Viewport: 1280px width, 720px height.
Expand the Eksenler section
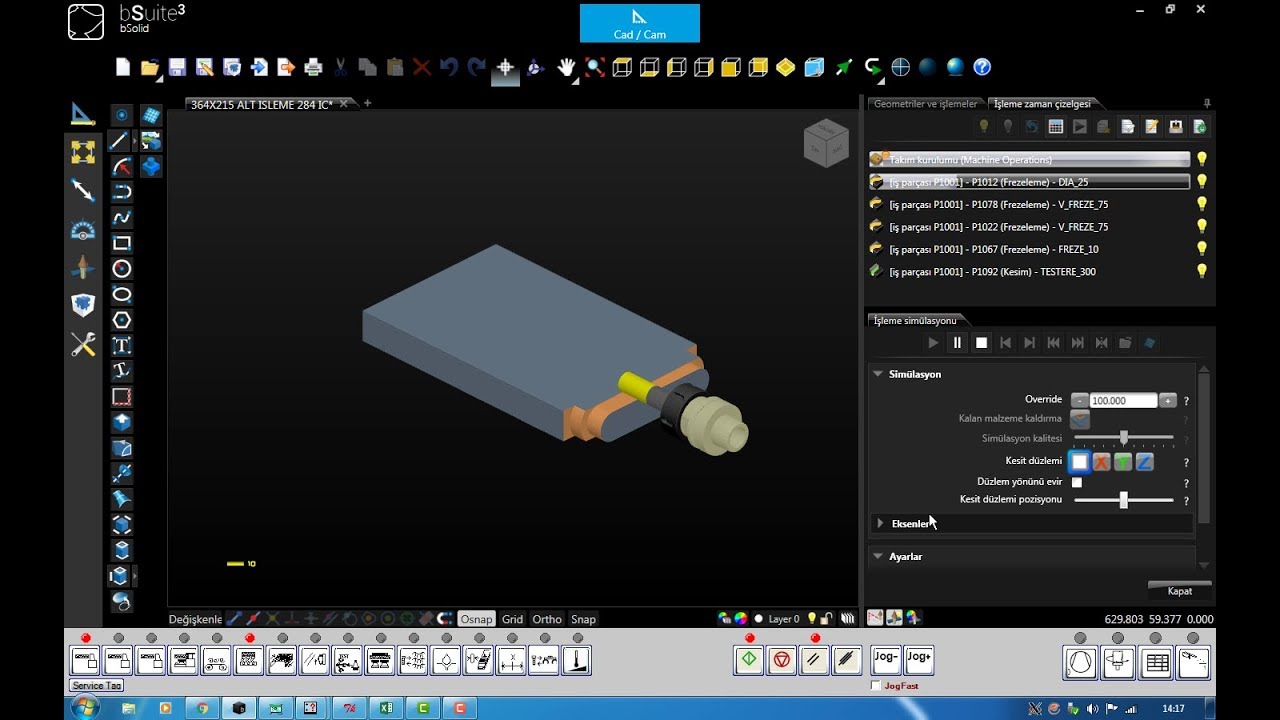click(880, 523)
